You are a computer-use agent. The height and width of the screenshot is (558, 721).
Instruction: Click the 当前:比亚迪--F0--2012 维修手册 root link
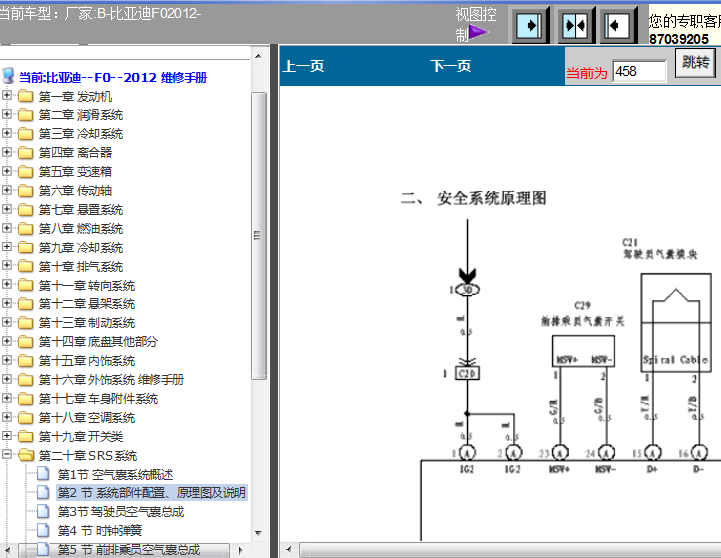(x=113, y=77)
